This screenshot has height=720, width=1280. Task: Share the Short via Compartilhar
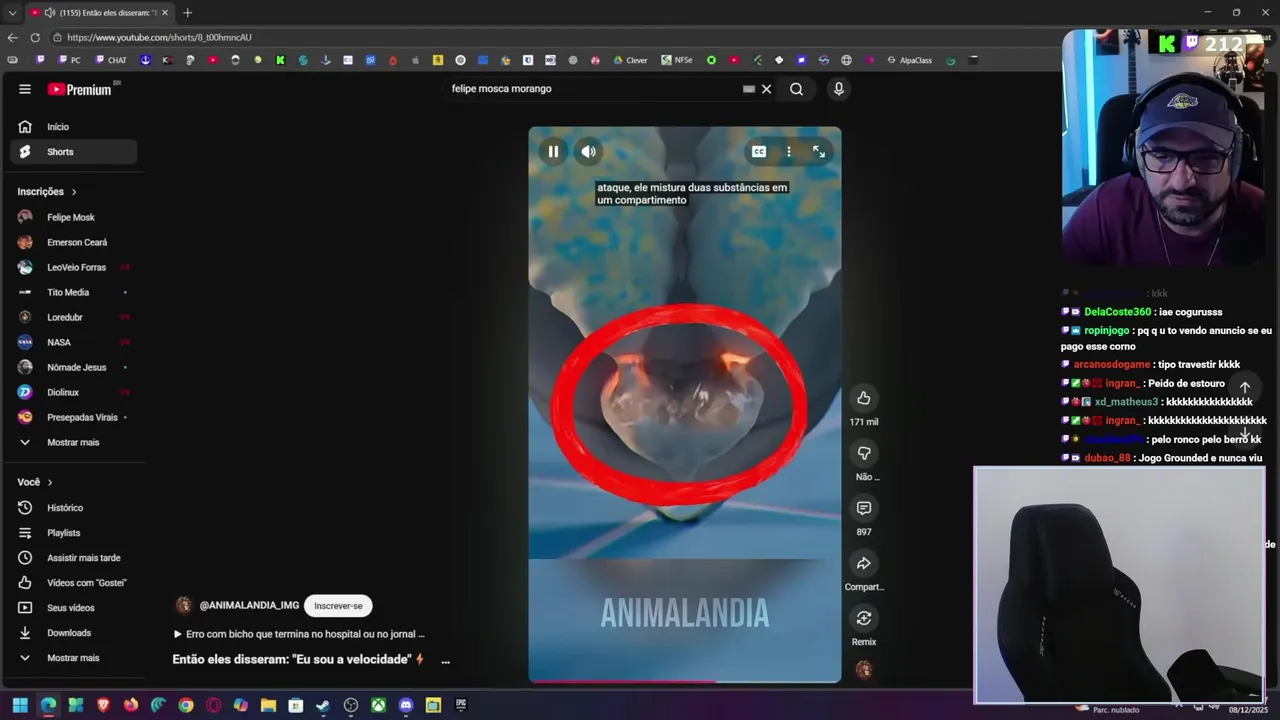[x=864, y=563]
